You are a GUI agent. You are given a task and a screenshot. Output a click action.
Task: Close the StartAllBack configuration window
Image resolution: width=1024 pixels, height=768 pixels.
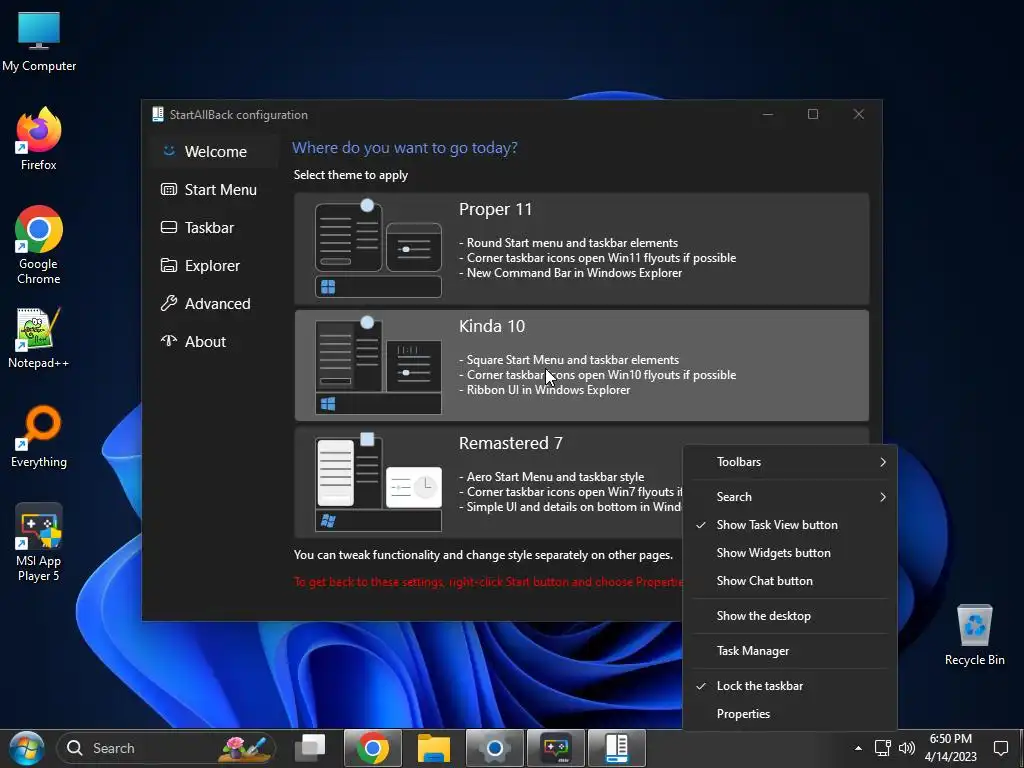pyautogui.click(x=859, y=114)
